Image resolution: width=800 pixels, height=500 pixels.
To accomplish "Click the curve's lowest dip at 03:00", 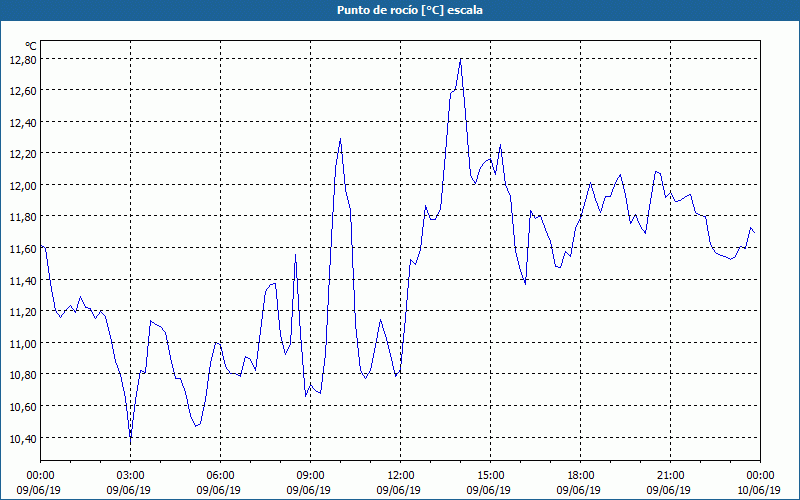I will pyautogui.click(x=131, y=439).
